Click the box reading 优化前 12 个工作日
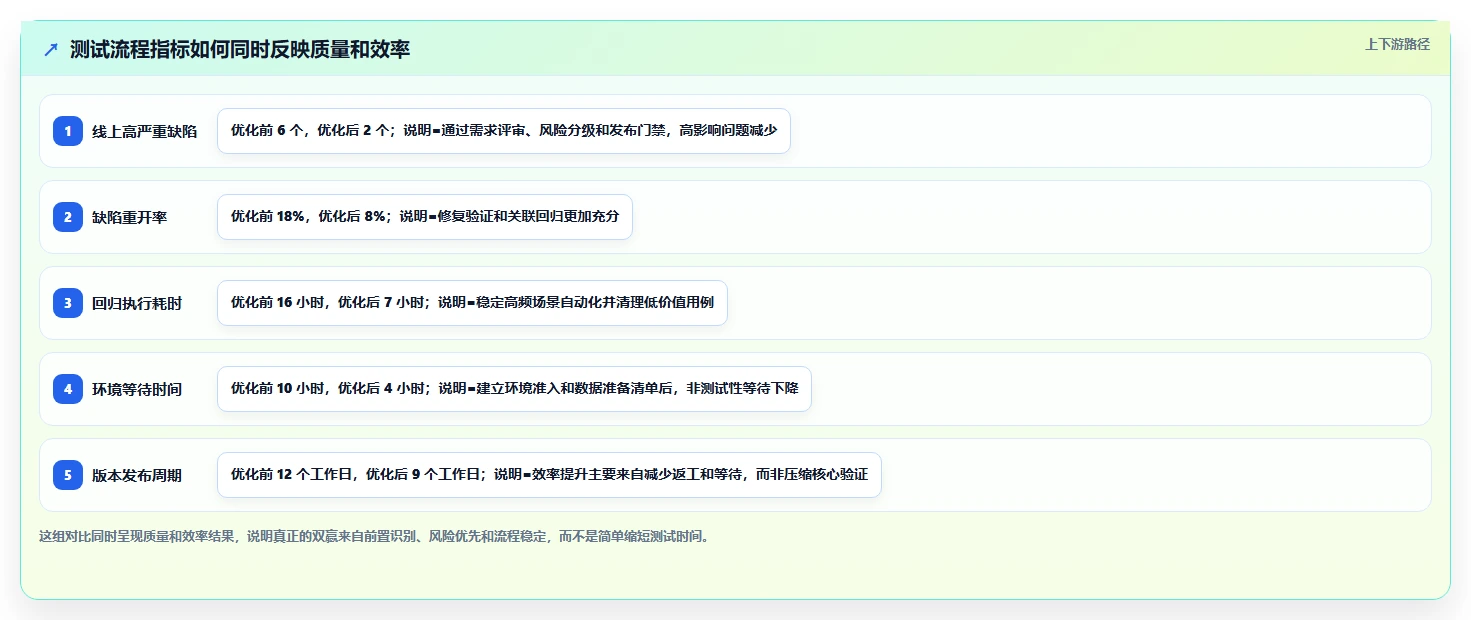 coord(549,475)
